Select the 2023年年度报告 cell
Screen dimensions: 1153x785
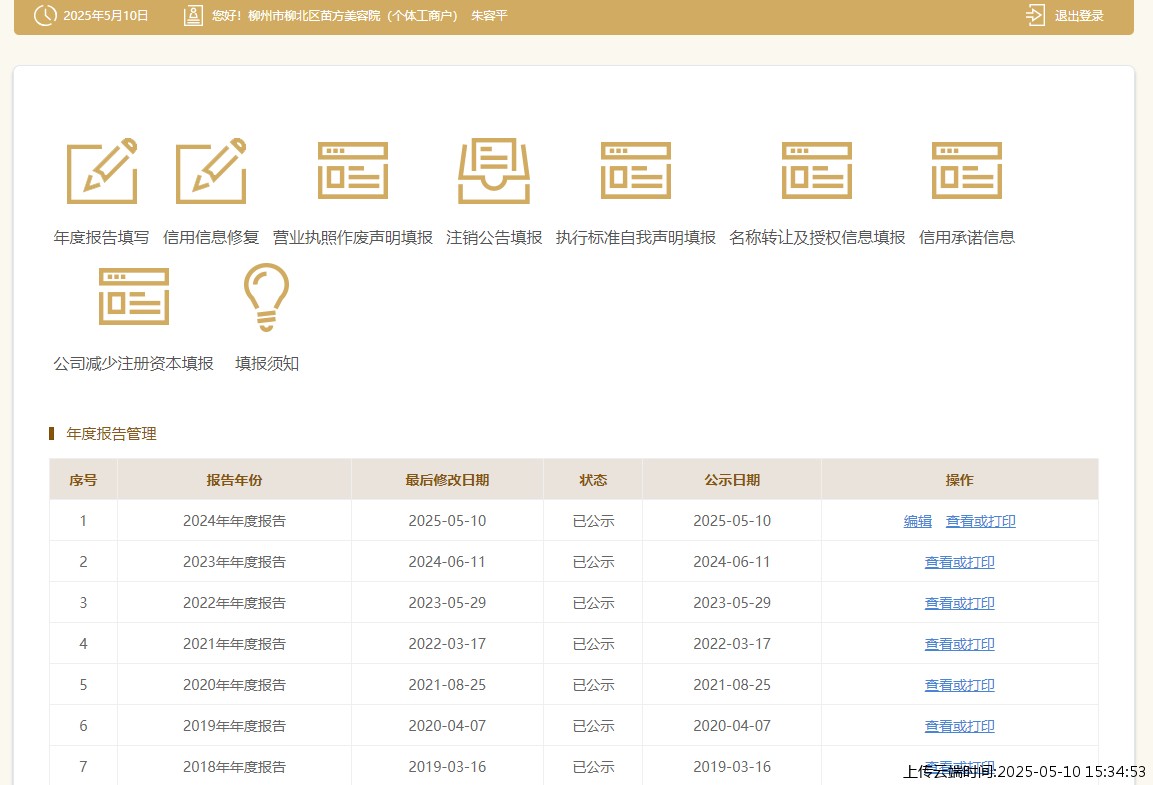(235, 562)
